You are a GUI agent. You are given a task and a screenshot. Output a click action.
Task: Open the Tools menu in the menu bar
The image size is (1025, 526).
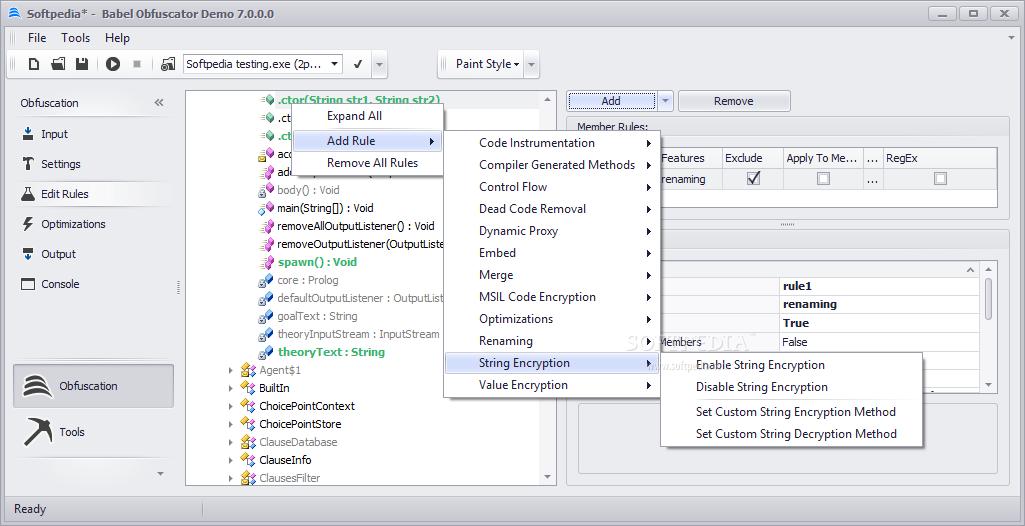click(76, 38)
